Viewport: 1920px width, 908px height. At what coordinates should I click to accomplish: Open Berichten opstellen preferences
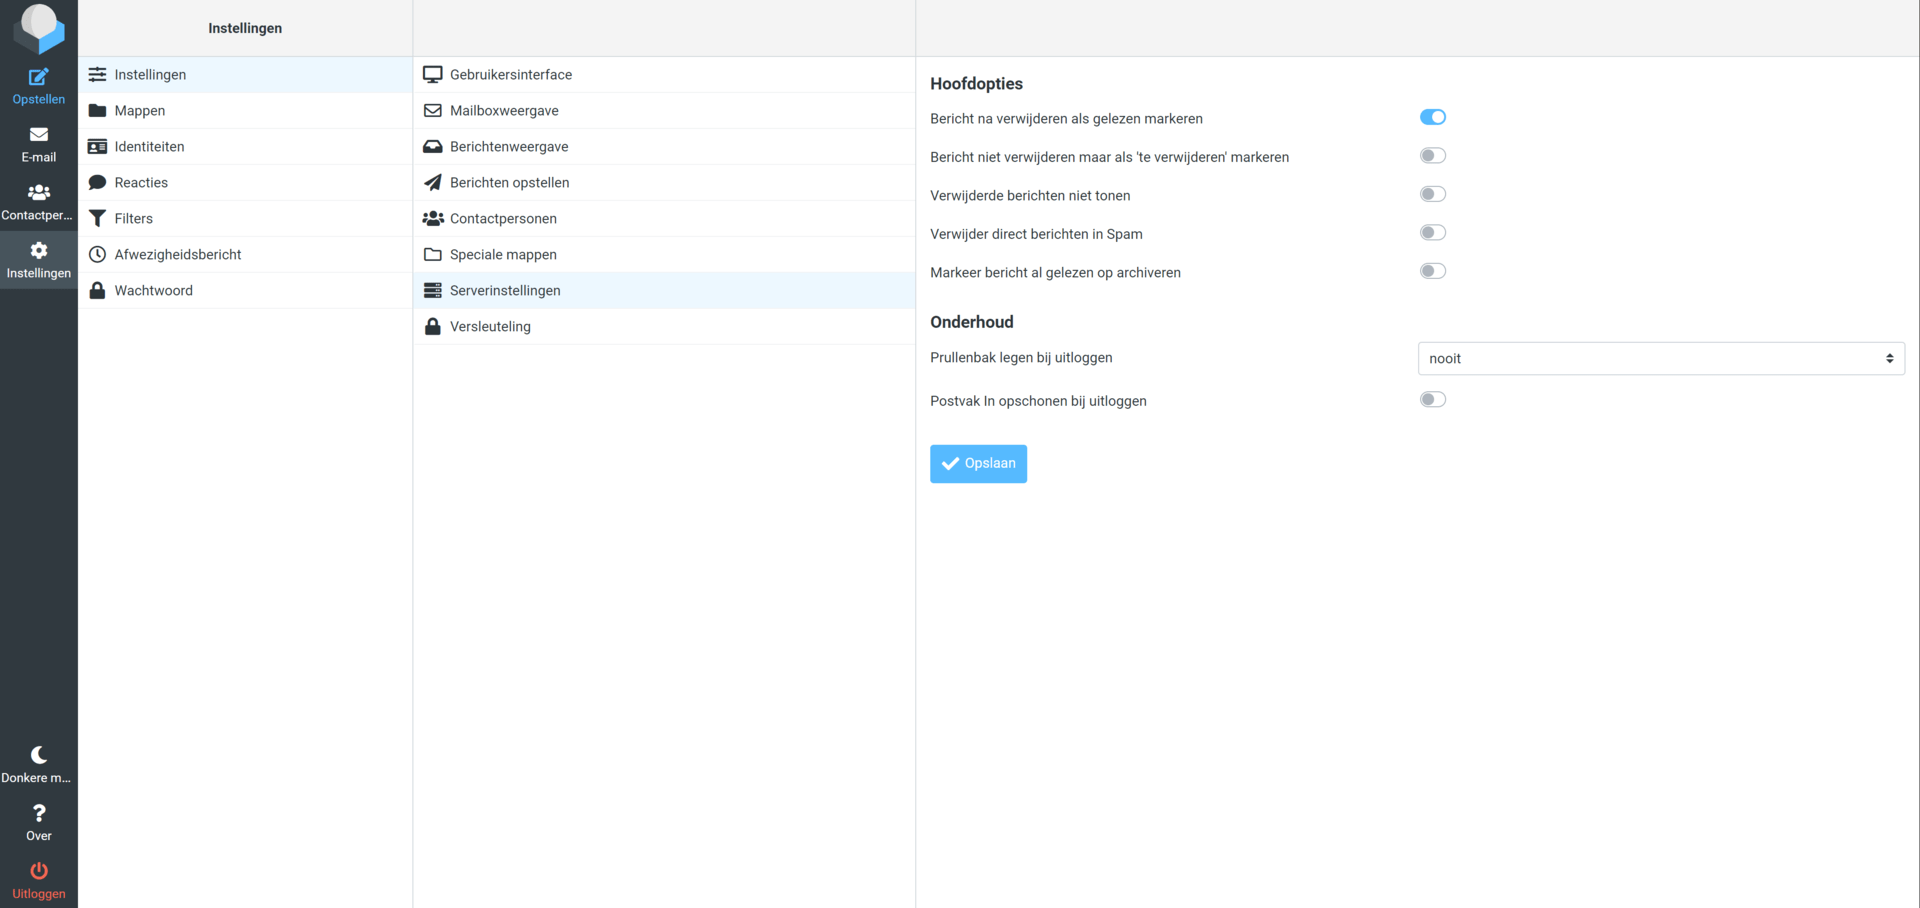[664, 183]
